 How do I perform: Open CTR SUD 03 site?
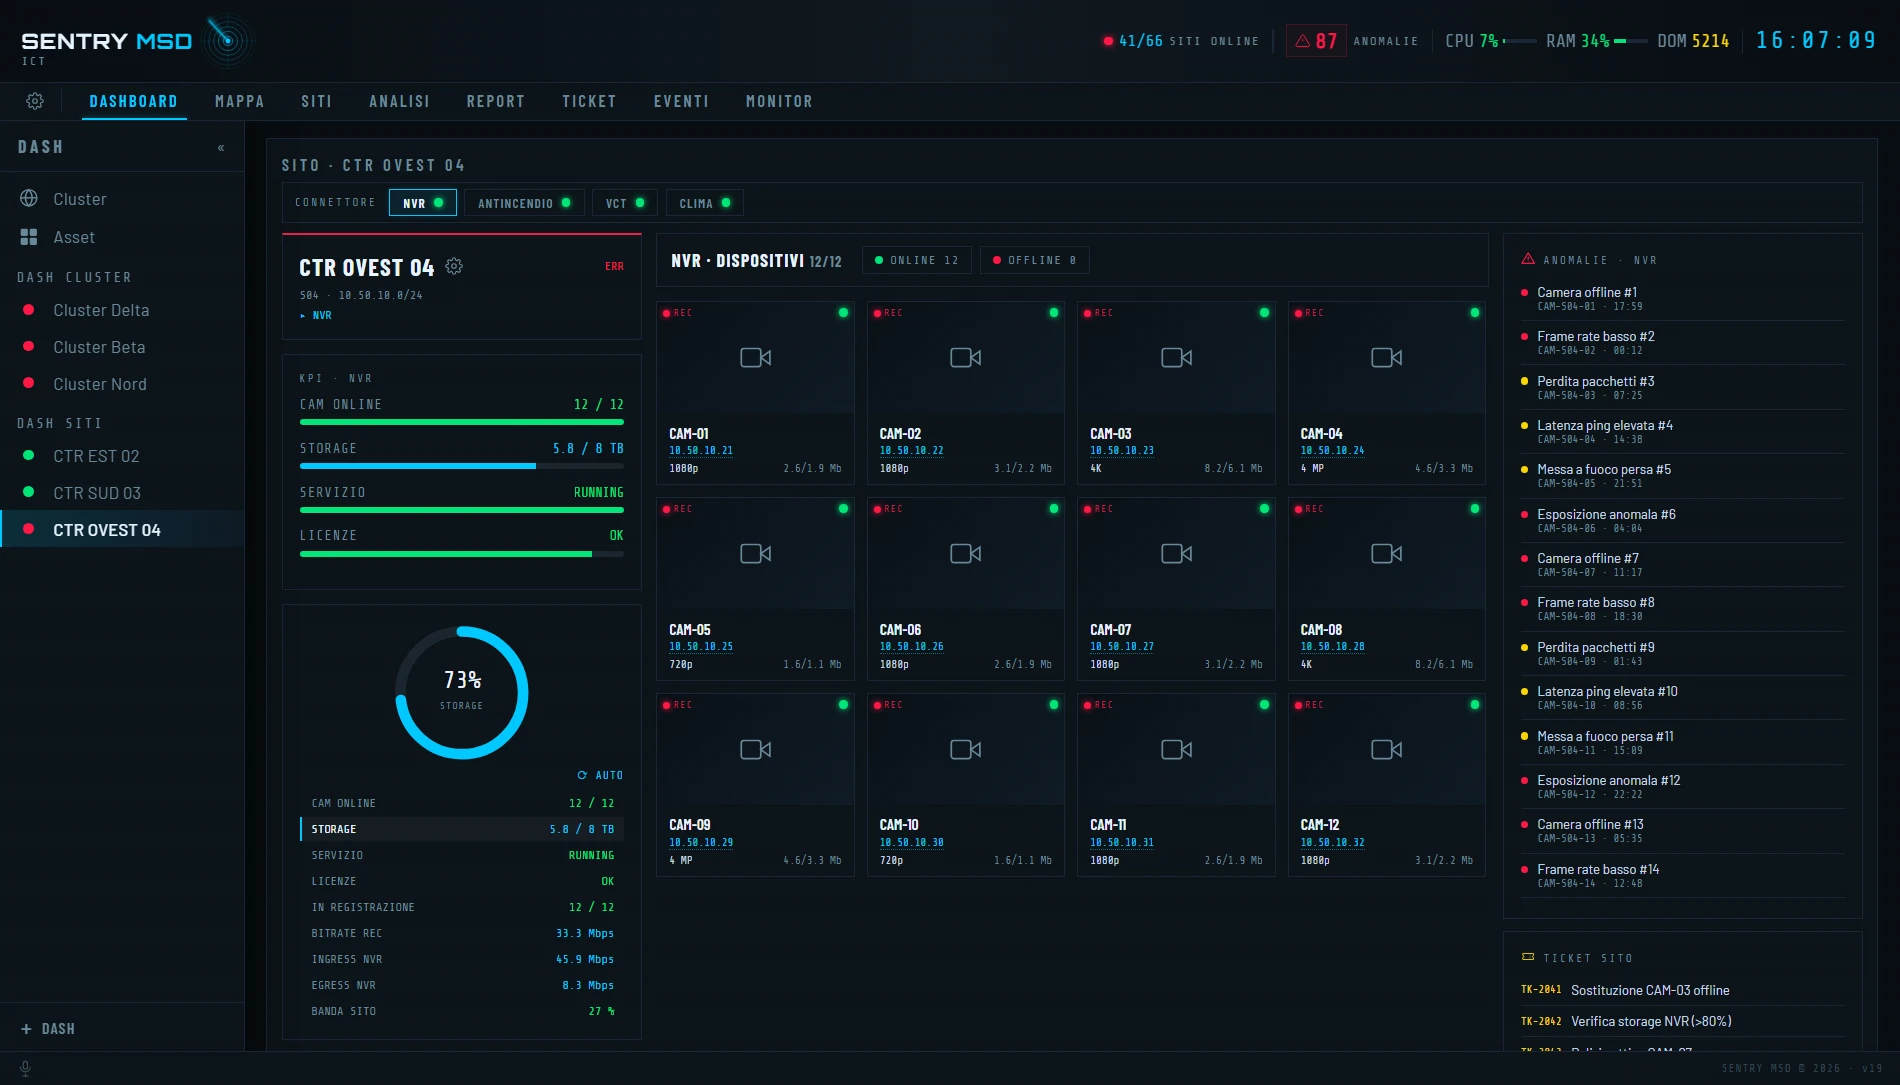pyautogui.click(x=122, y=493)
